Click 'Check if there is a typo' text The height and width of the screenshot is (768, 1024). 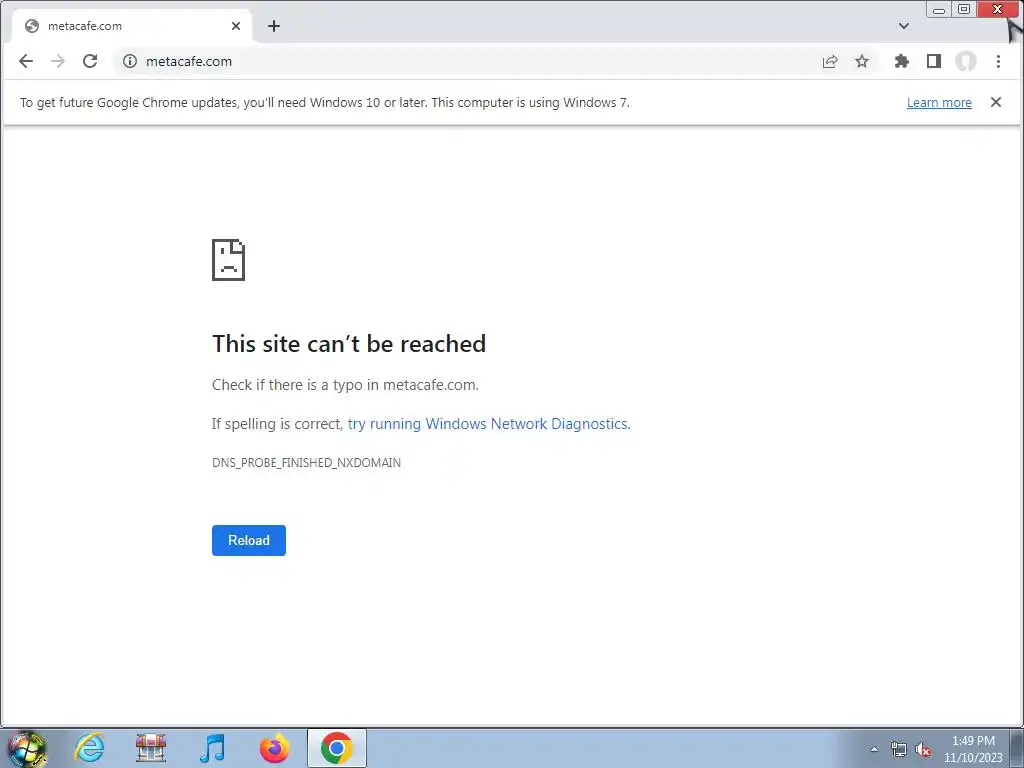click(x=345, y=385)
